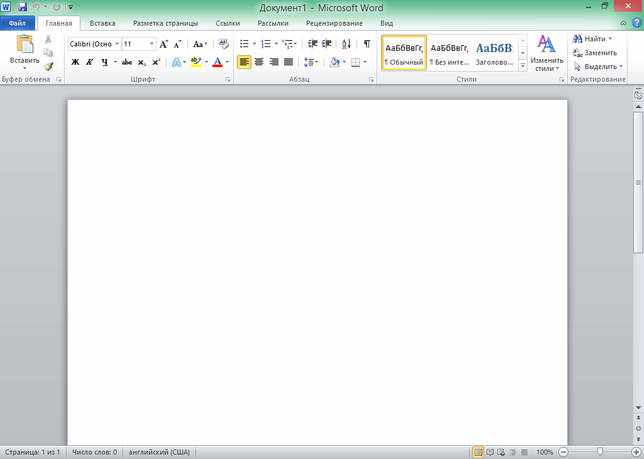
Task: Open the Change Case (Aa) dropdown
Action: point(200,44)
